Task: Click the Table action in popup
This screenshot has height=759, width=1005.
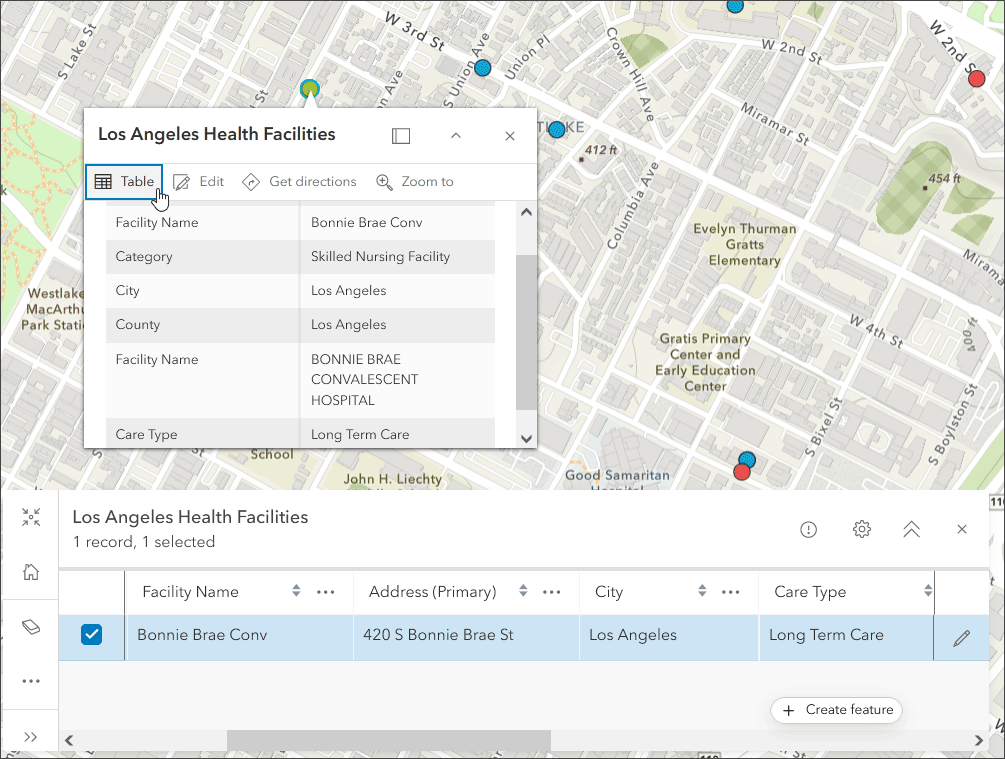Action: click(124, 182)
